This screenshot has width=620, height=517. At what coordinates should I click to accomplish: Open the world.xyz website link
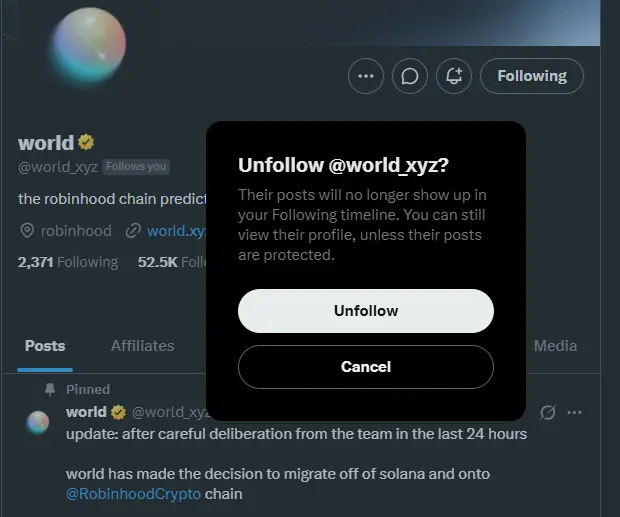(x=176, y=231)
